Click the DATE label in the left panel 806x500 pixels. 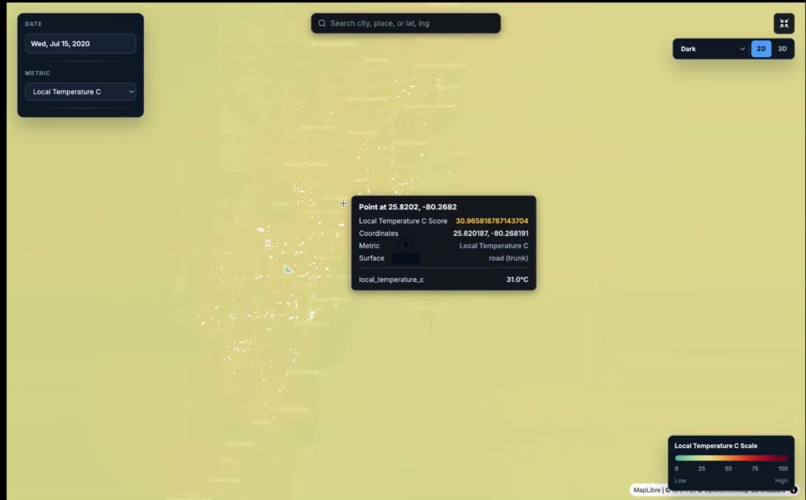[33, 24]
